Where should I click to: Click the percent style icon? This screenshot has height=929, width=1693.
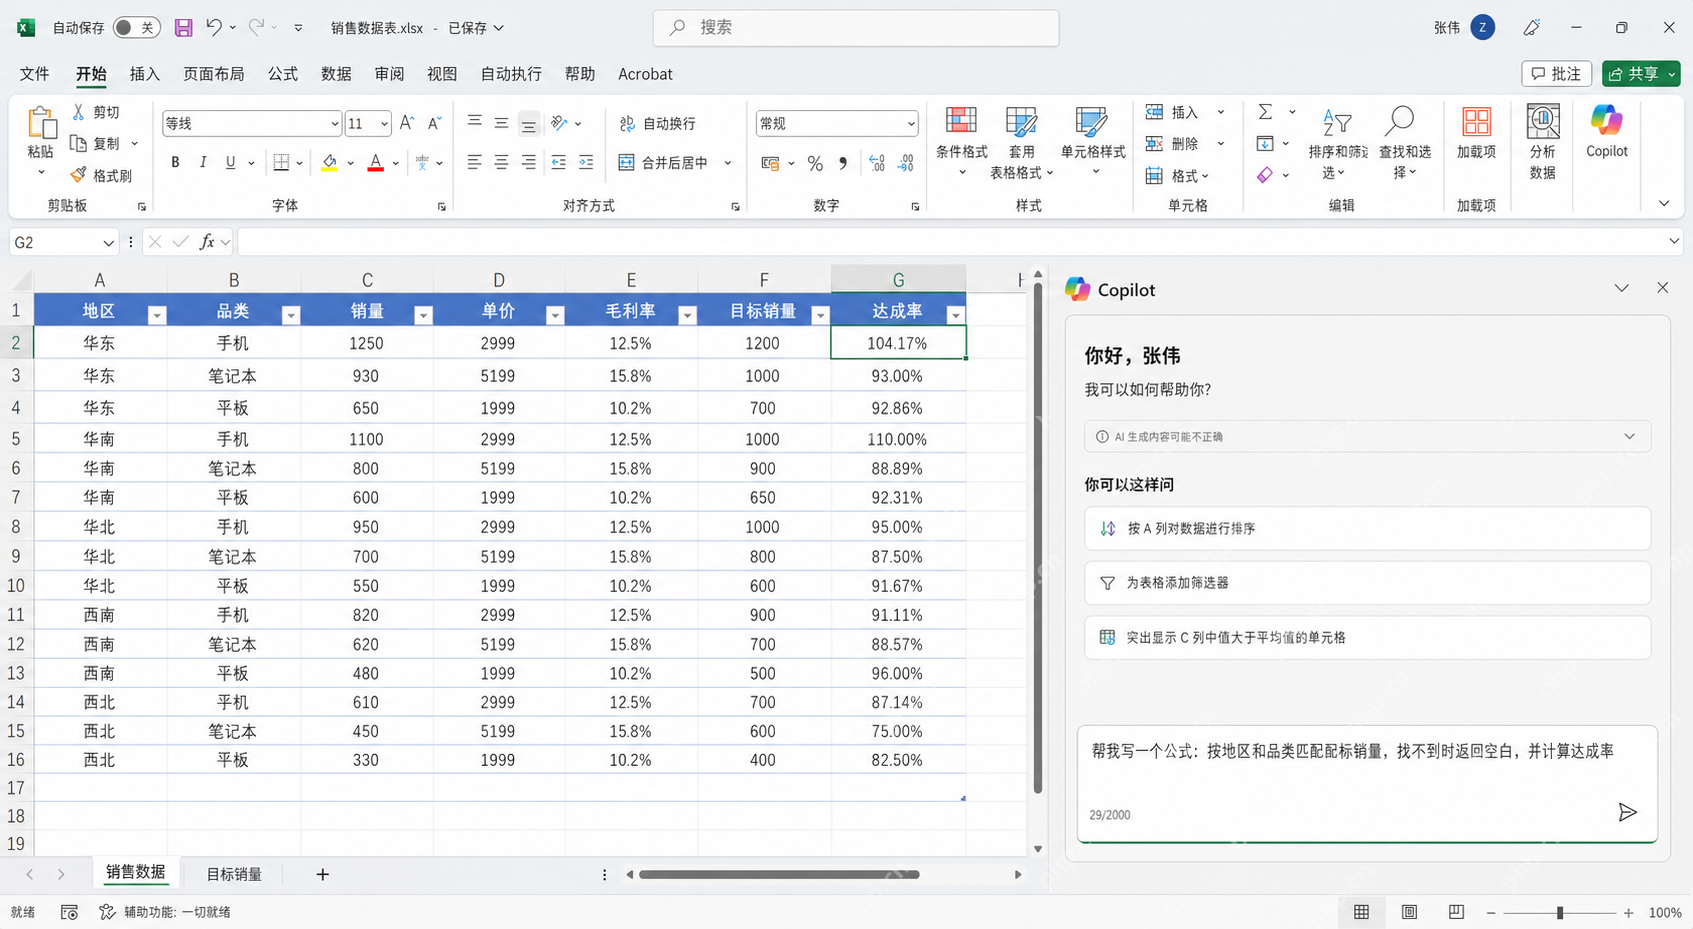point(815,163)
